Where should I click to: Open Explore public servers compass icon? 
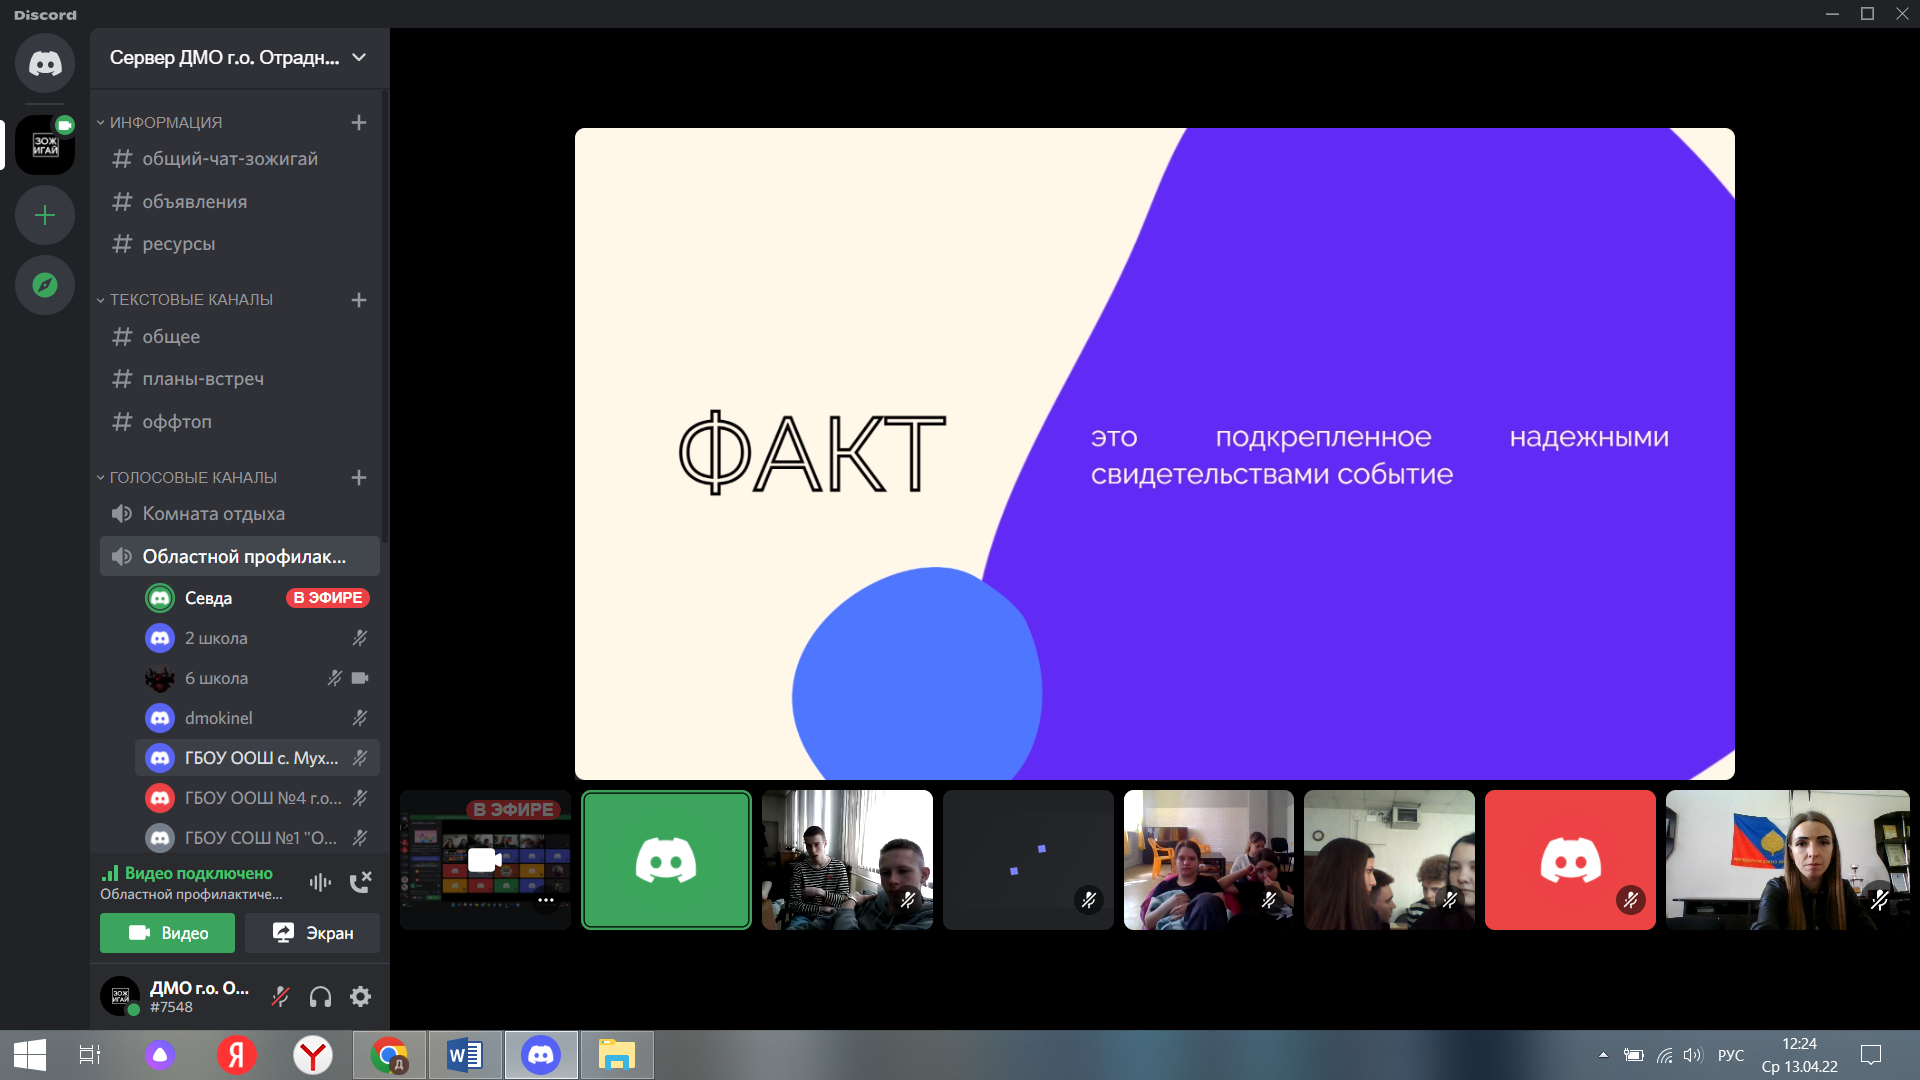tap(45, 285)
